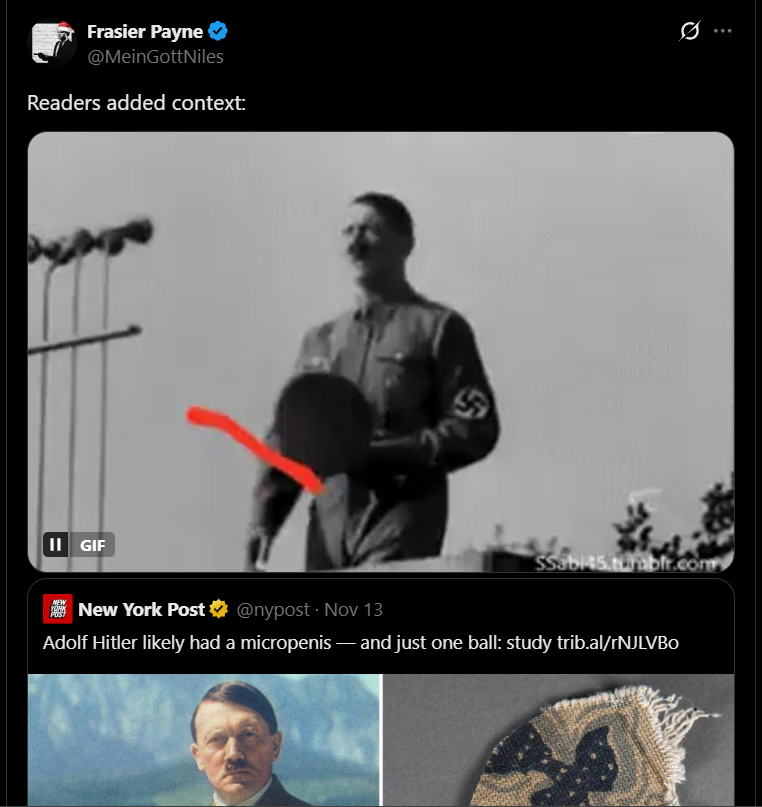Viewport: 762px width, 807px height.
Task: Visit the @MeinGottNiles handle
Action: (155, 57)
